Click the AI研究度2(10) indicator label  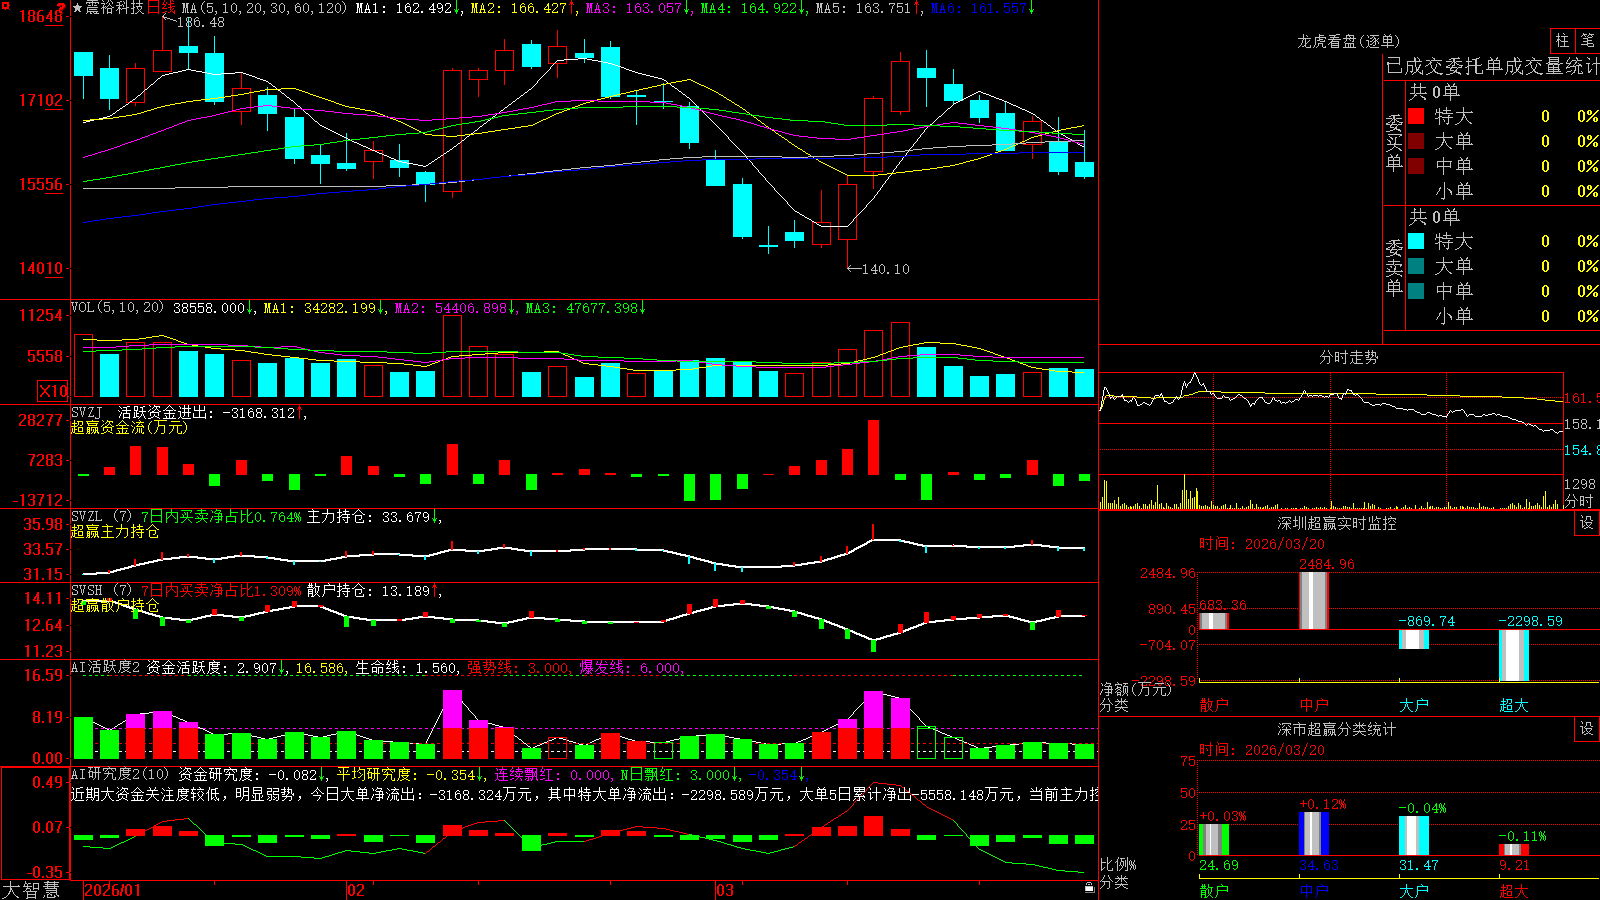pyautogui.click(x=120, y=774)
